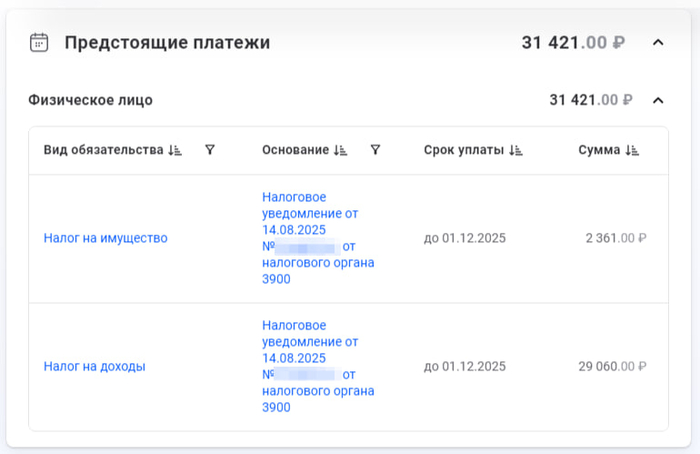This screenshot has height=454, width=700.
Task: Open the filter icon for Основание column
Action: (x=375, y=150)
